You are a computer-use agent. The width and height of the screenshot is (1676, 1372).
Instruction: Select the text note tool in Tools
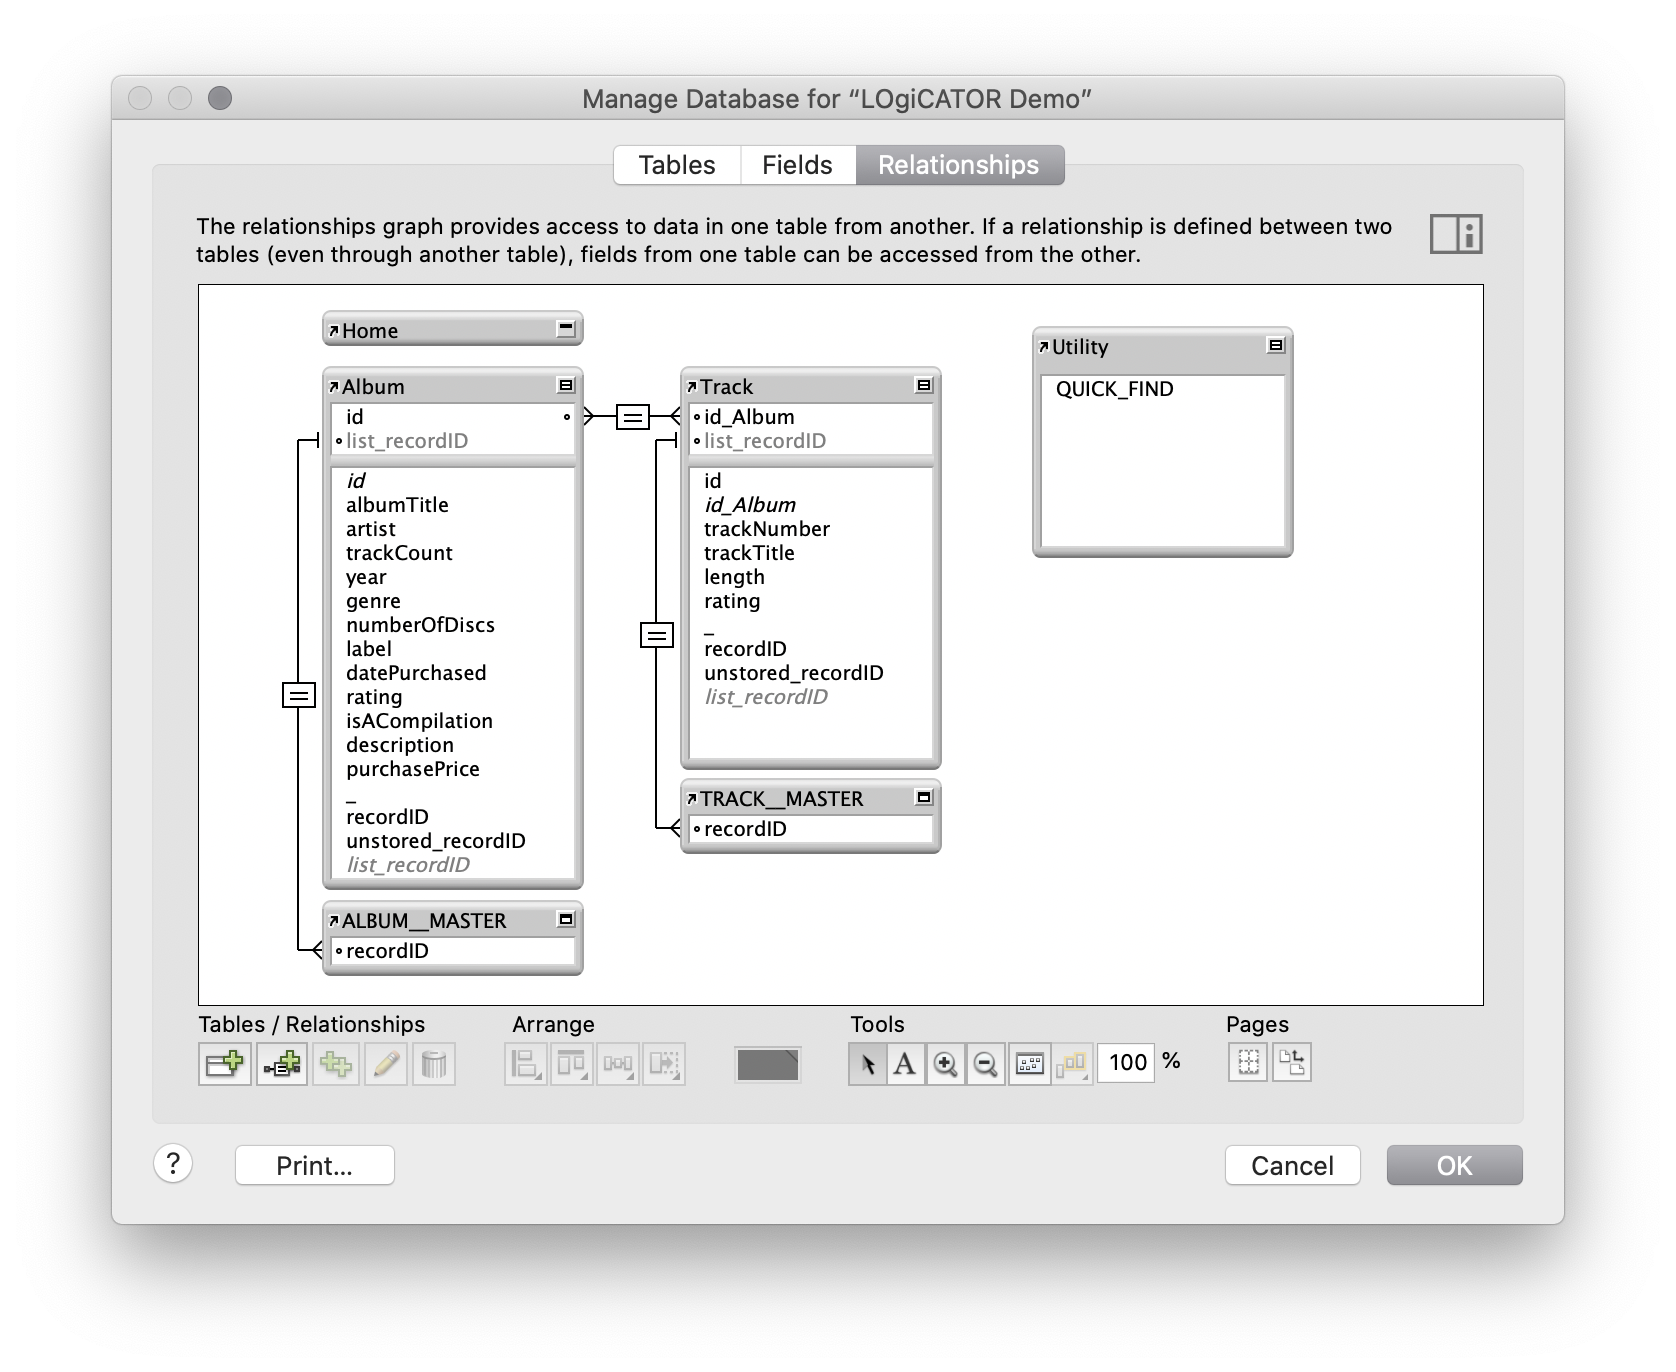point(905,1064)
